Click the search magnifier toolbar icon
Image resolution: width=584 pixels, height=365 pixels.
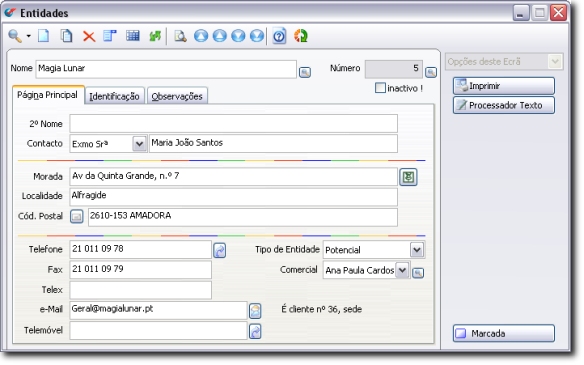[15, 36]
